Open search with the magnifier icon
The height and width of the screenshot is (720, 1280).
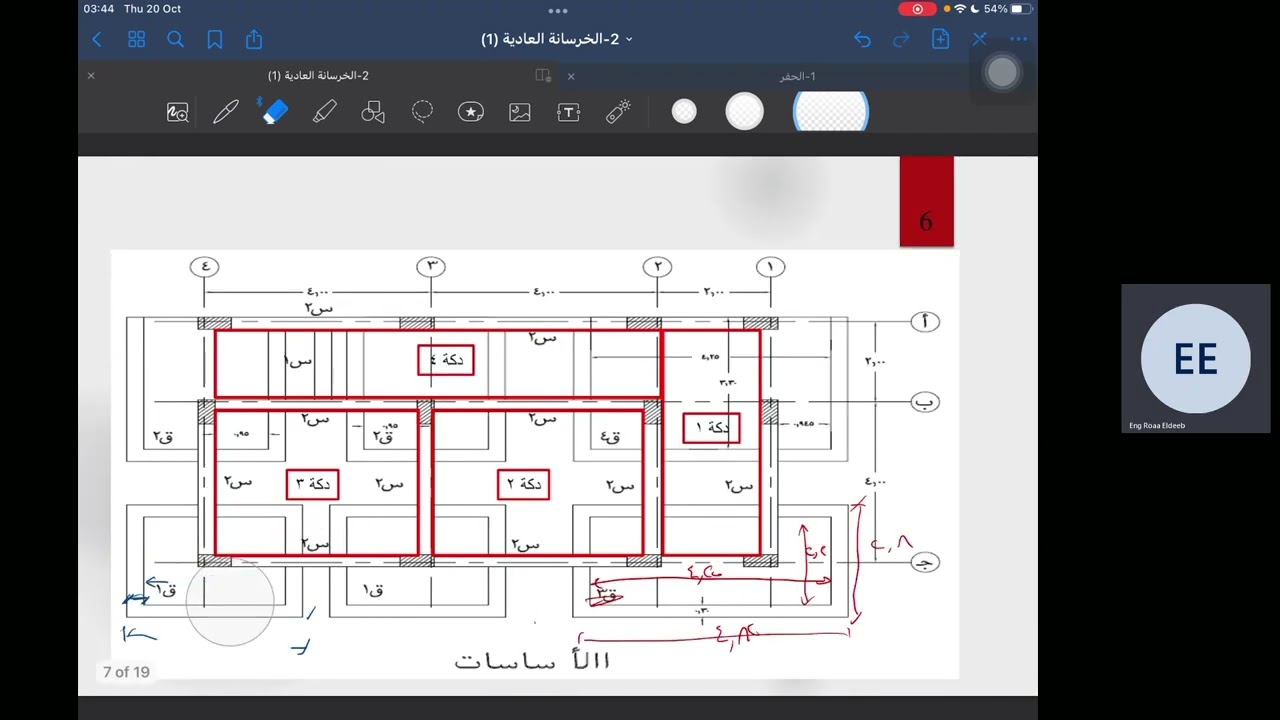(x=176, y=39)
